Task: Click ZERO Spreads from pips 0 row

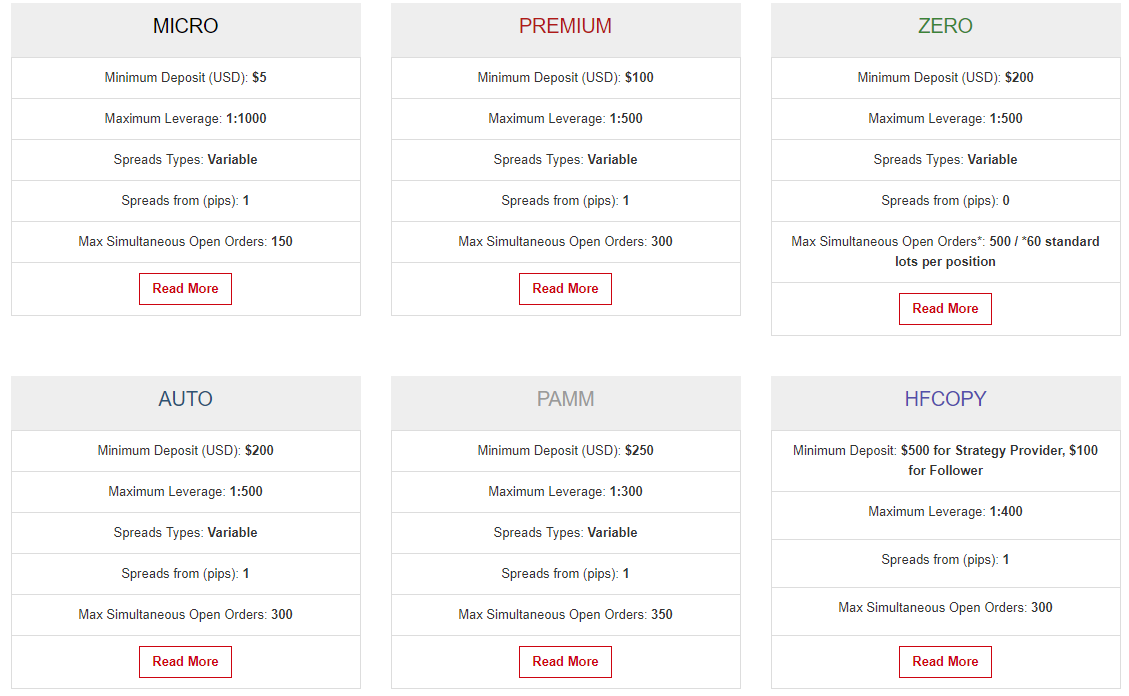Action: coord(945,201)
